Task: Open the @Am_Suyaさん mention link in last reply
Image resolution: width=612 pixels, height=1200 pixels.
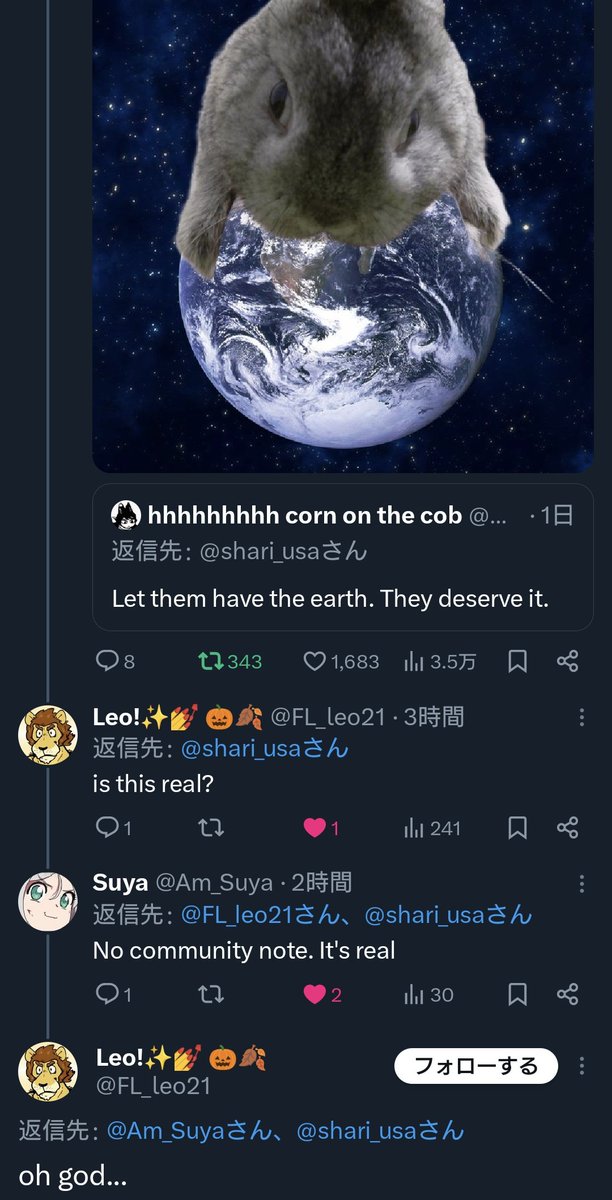Action: pyautogui.click(x=179, y=1131)
